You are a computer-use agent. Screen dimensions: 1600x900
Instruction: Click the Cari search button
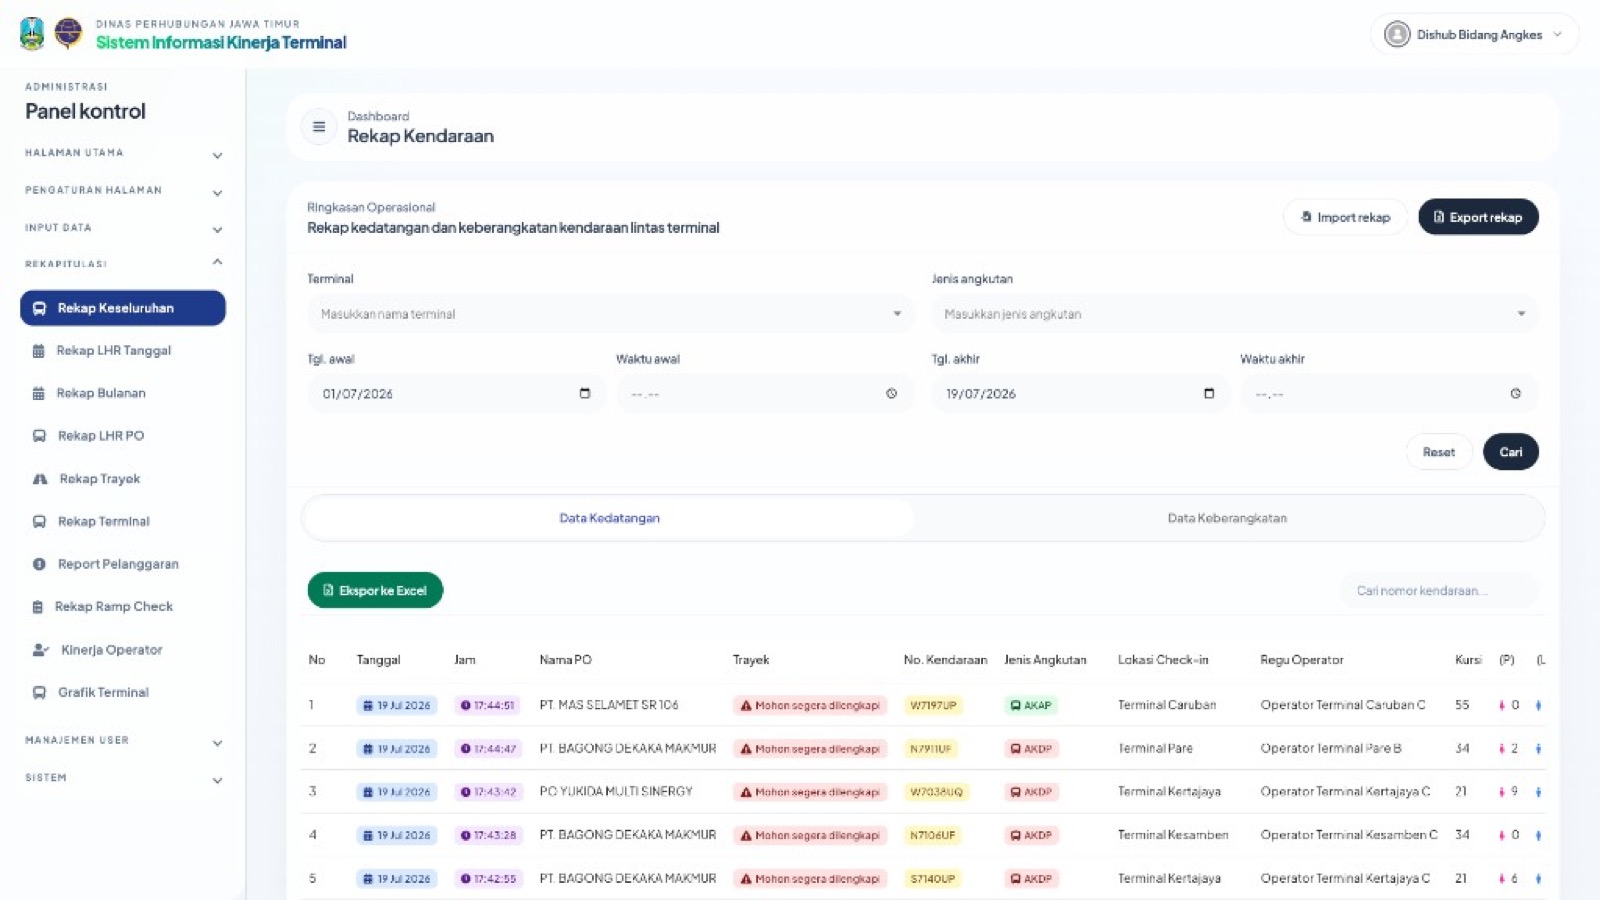click(1511, 452)
